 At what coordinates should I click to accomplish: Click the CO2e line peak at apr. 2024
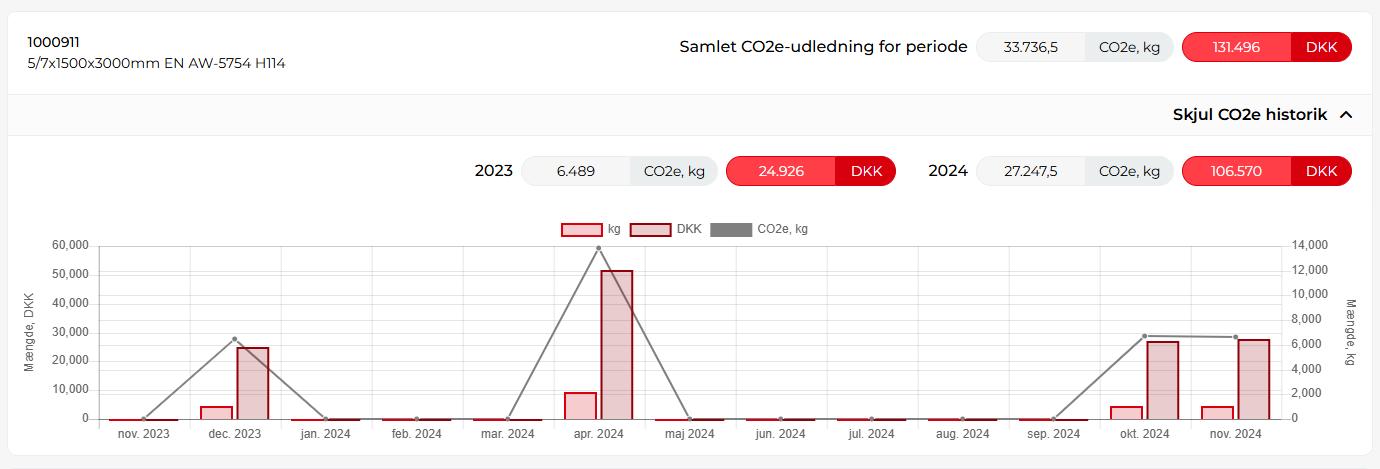(x=598, y=248)
